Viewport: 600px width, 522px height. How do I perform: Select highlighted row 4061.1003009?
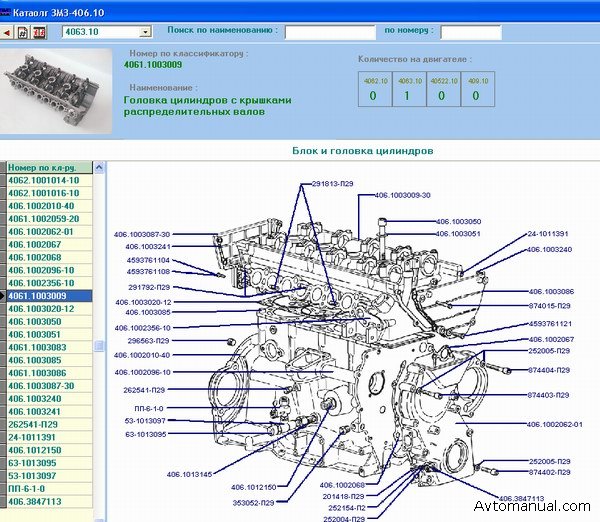pyautogui.click(x=49, y=296)
